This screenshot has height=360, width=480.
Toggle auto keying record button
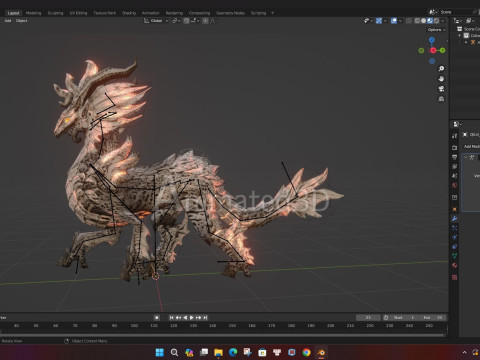[157, 317]
